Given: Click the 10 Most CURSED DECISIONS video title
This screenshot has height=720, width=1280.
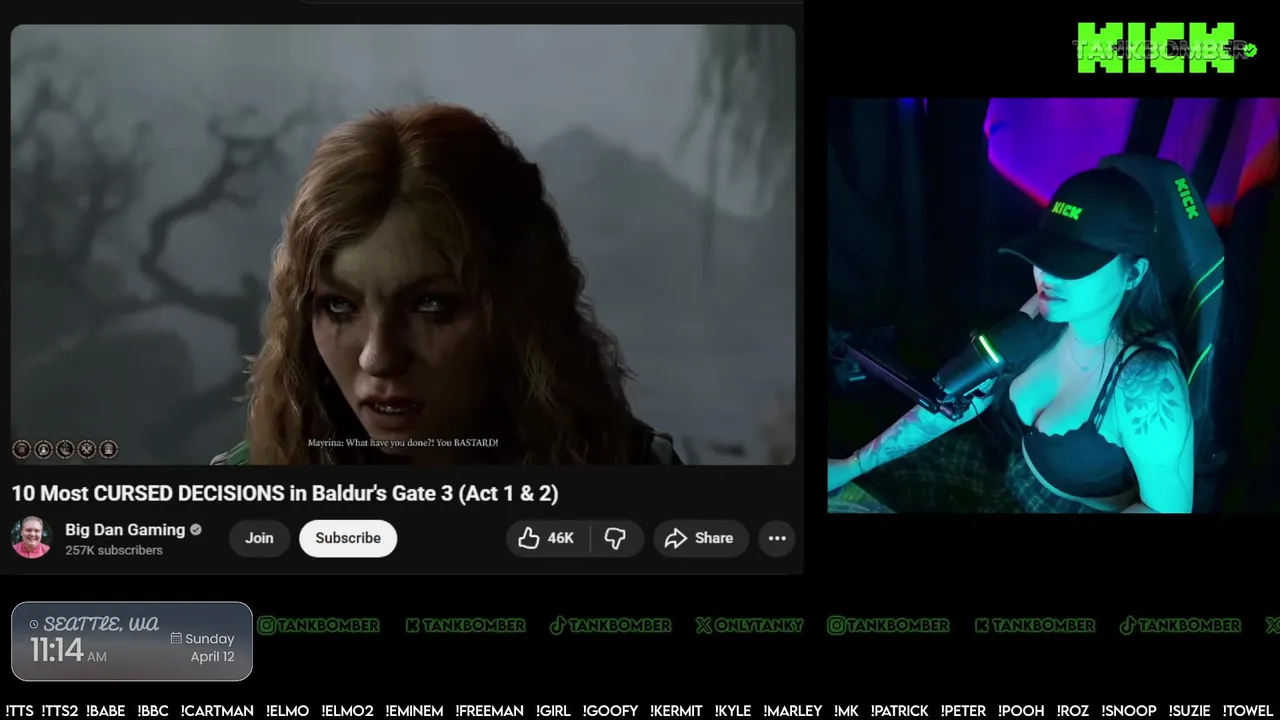Looking at the screenshot, I should click(x=285, y=493).
